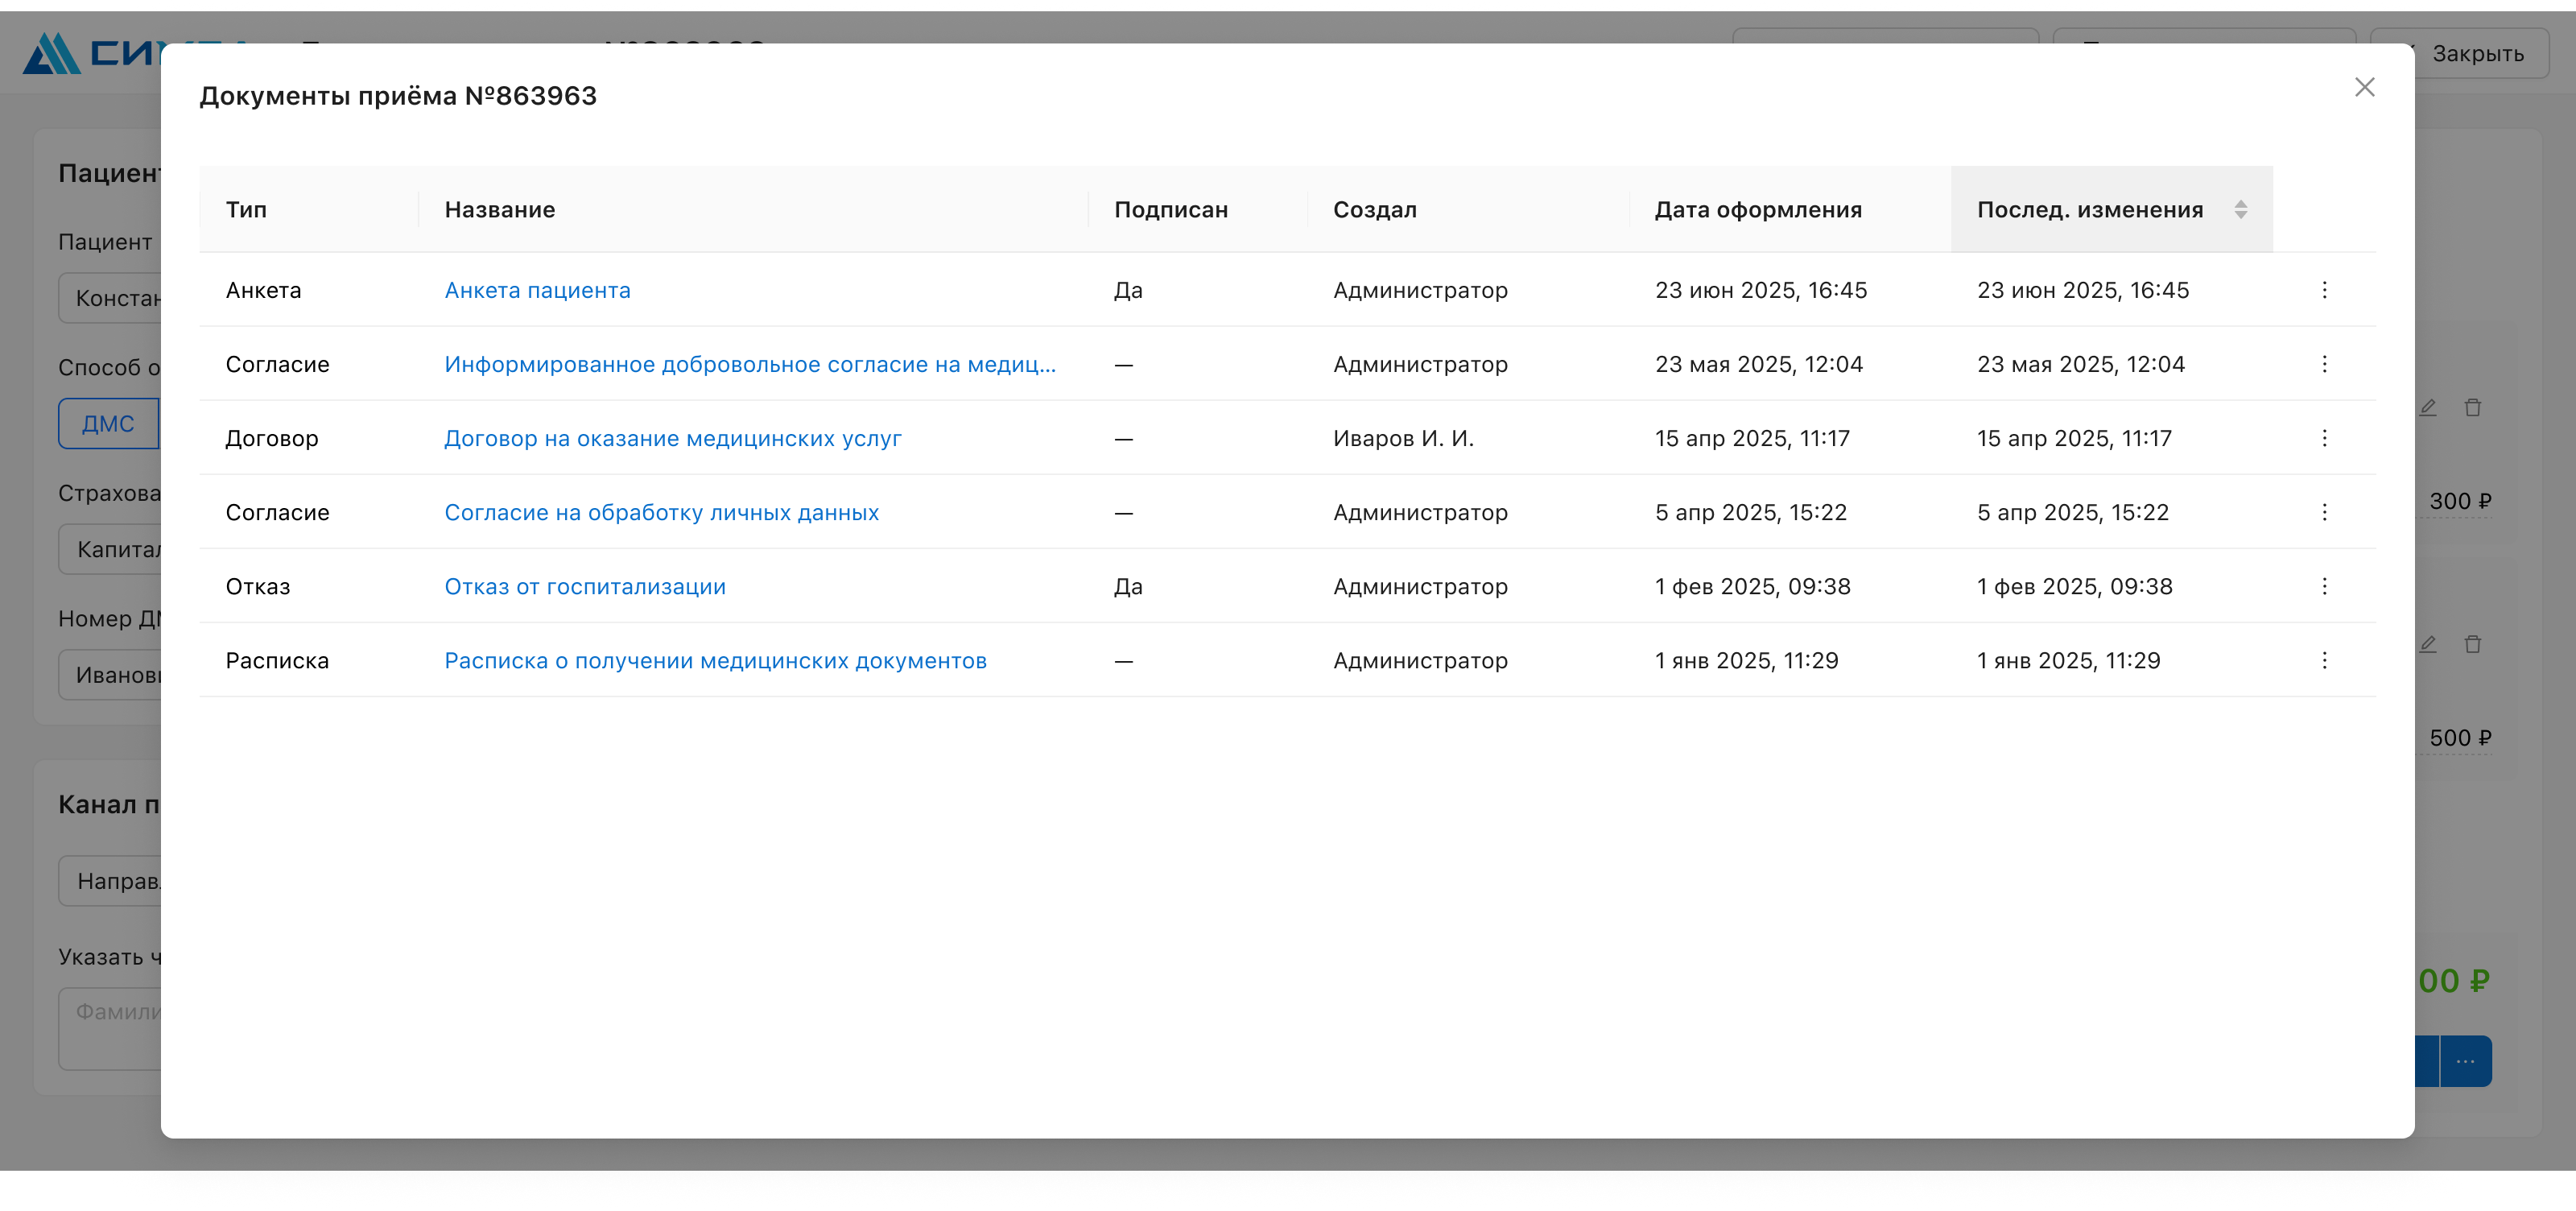Click the 500 ₽ price in background page
Viewport: 2576px width, 1211px height.
2460,738
